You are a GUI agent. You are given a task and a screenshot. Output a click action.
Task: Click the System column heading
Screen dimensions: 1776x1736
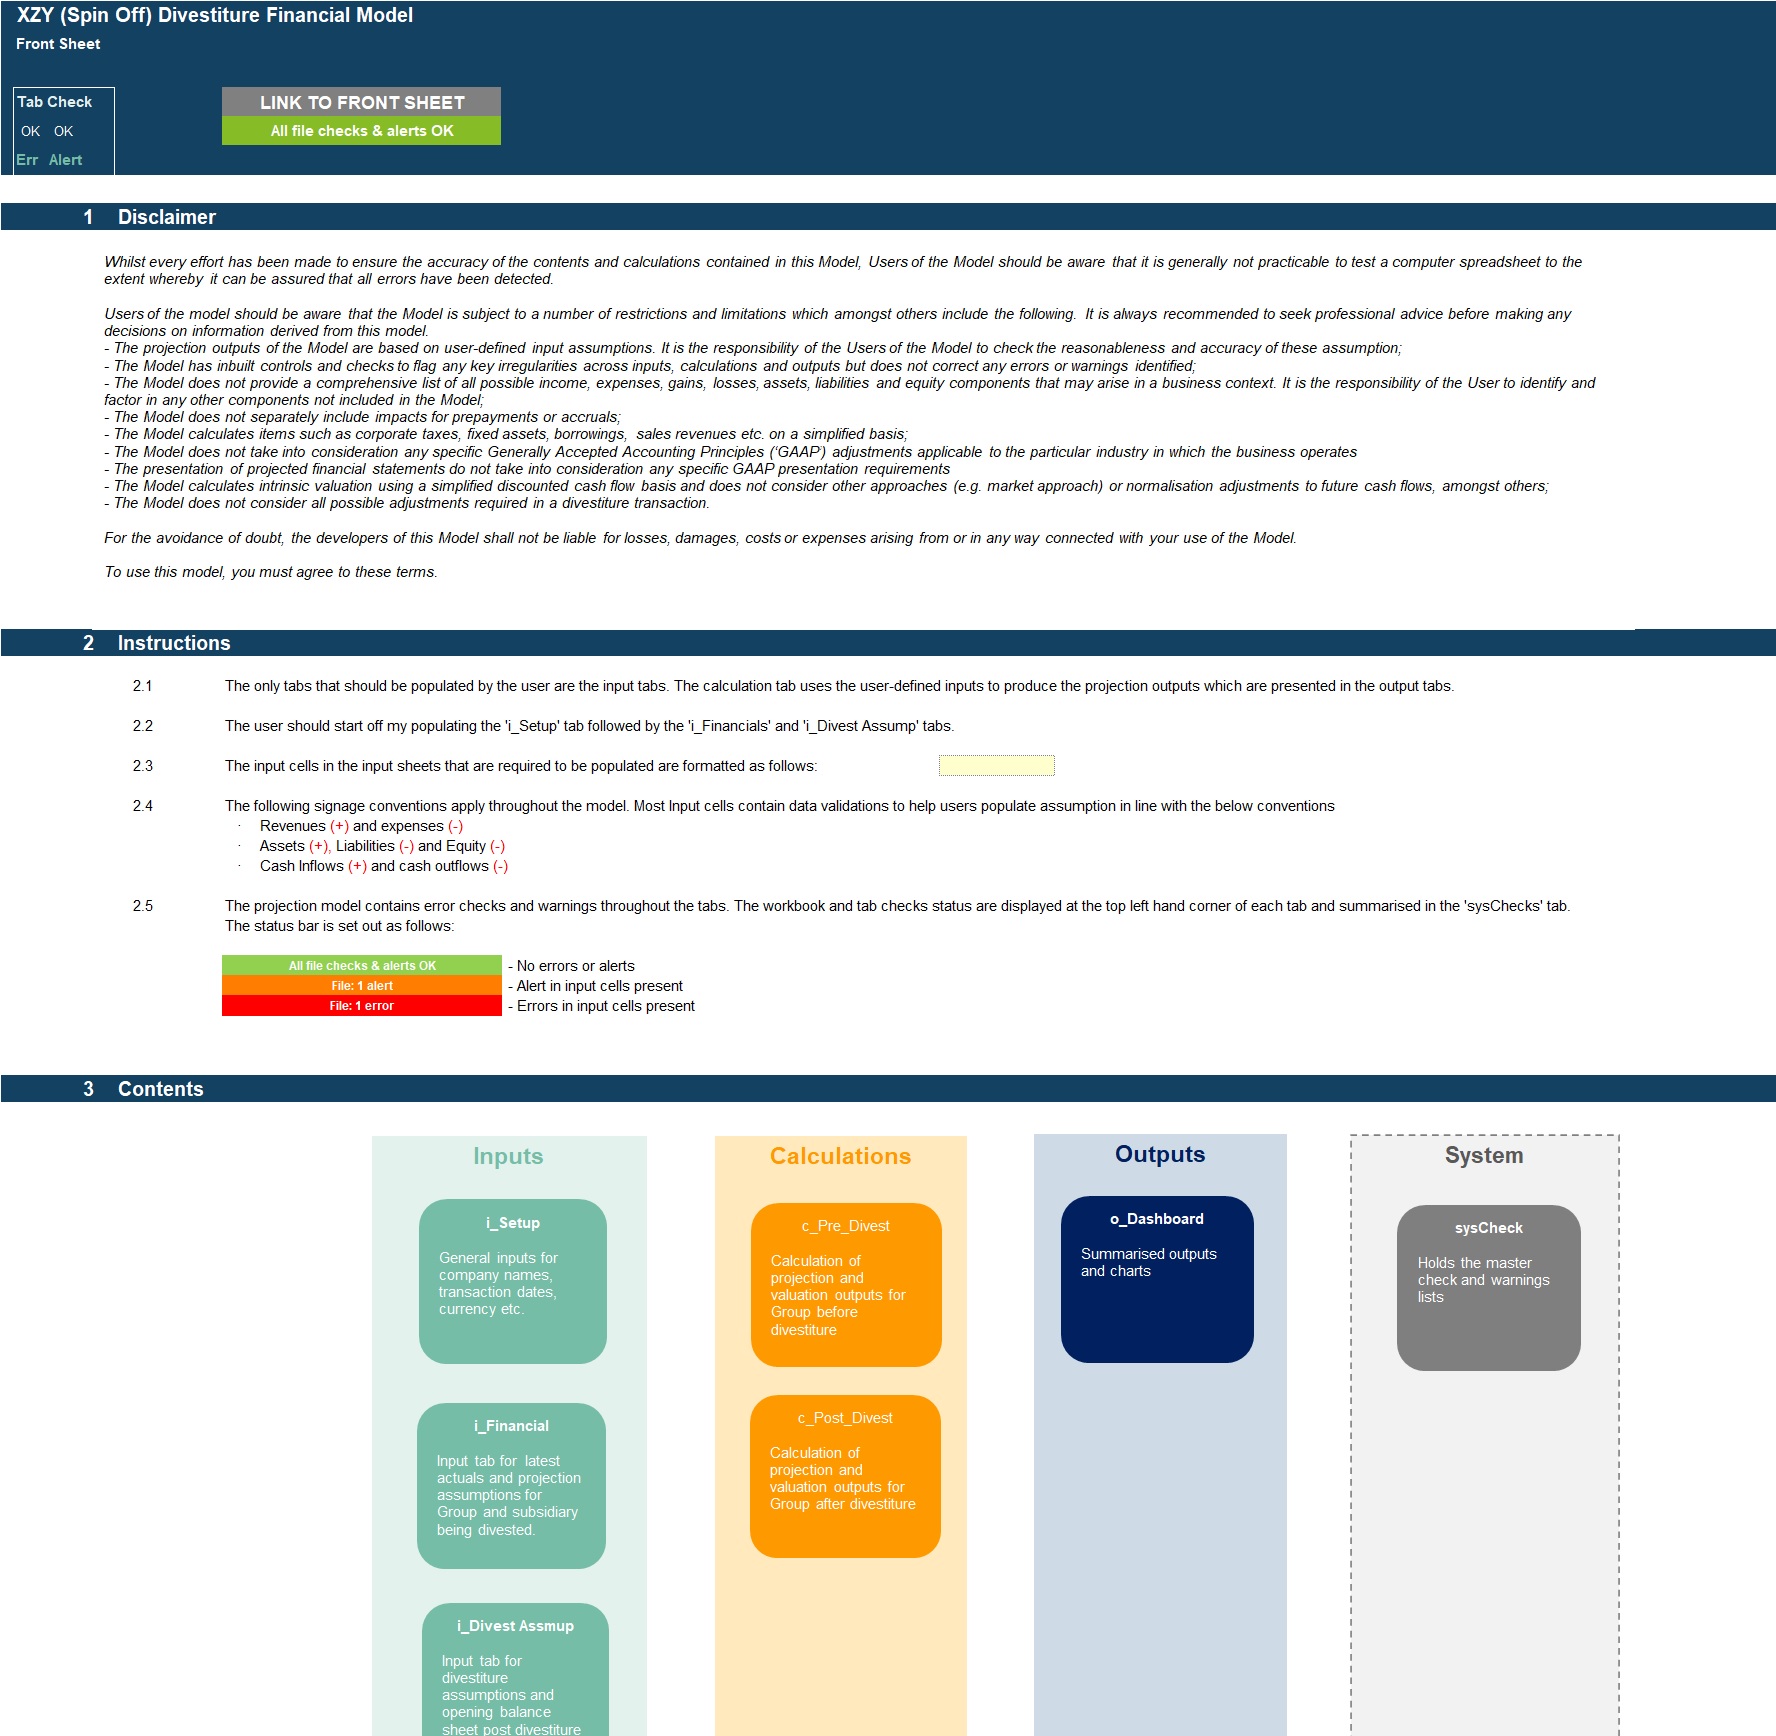pos(1484,1155)
